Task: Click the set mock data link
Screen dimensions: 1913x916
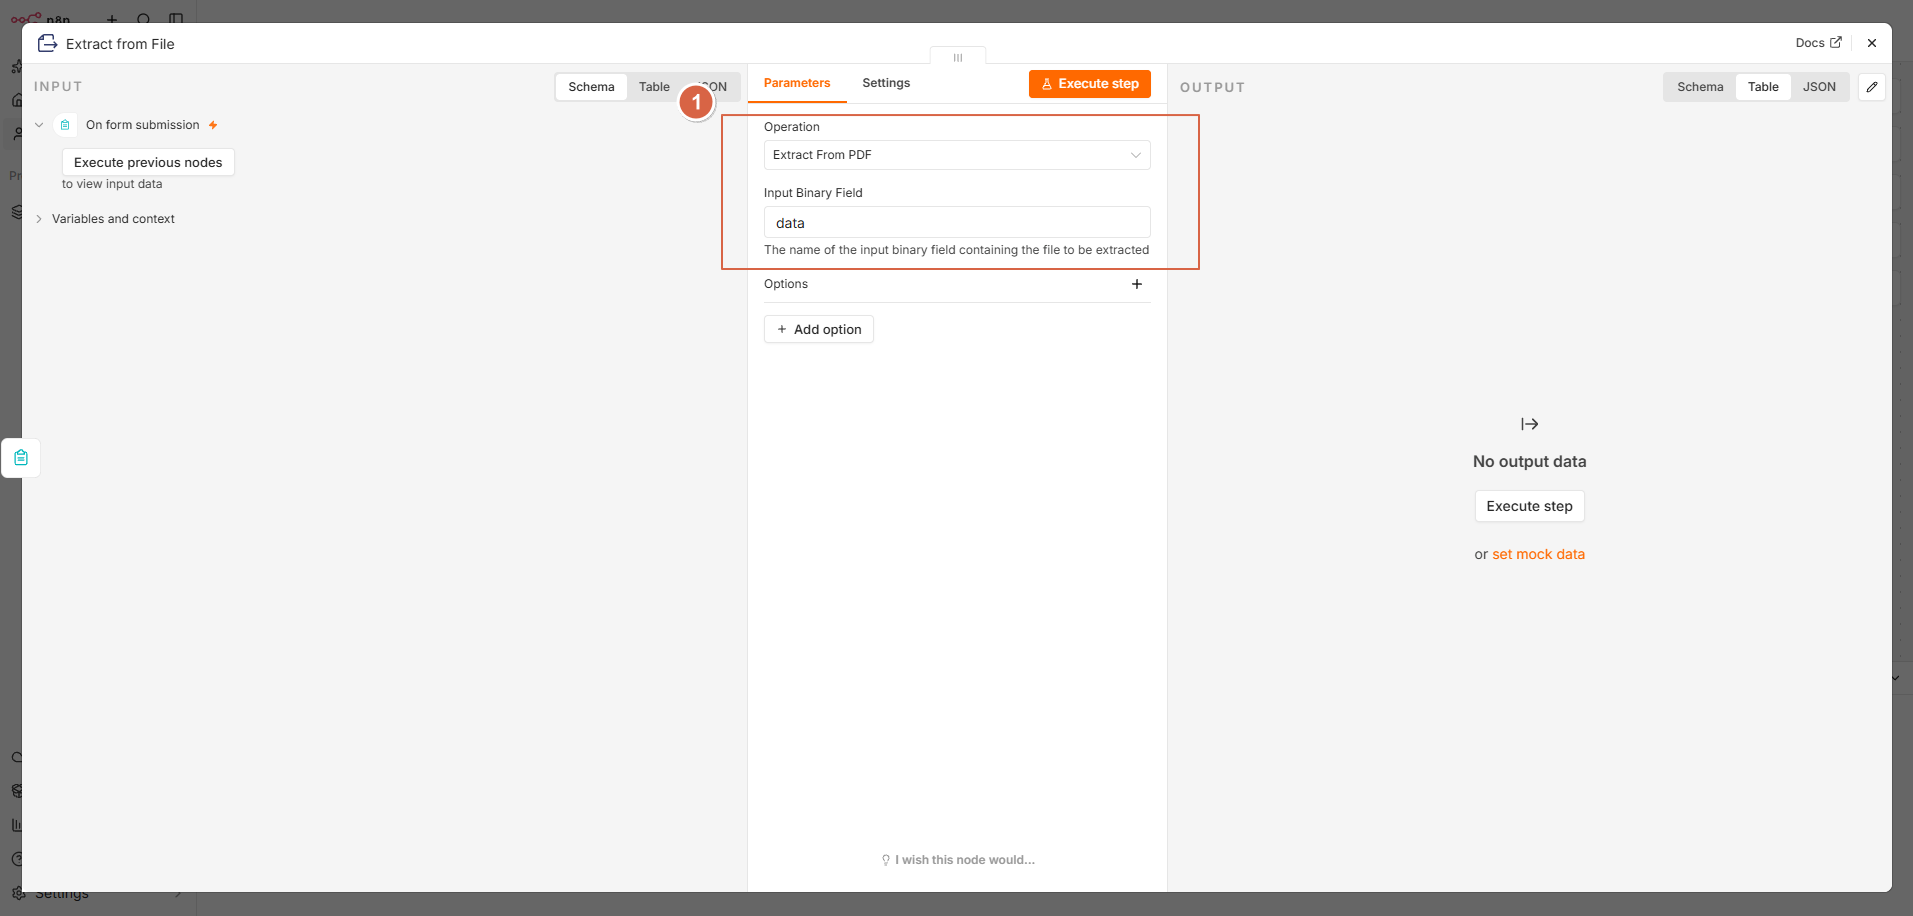Action: pyautogui.click(x=1538, y=554)
